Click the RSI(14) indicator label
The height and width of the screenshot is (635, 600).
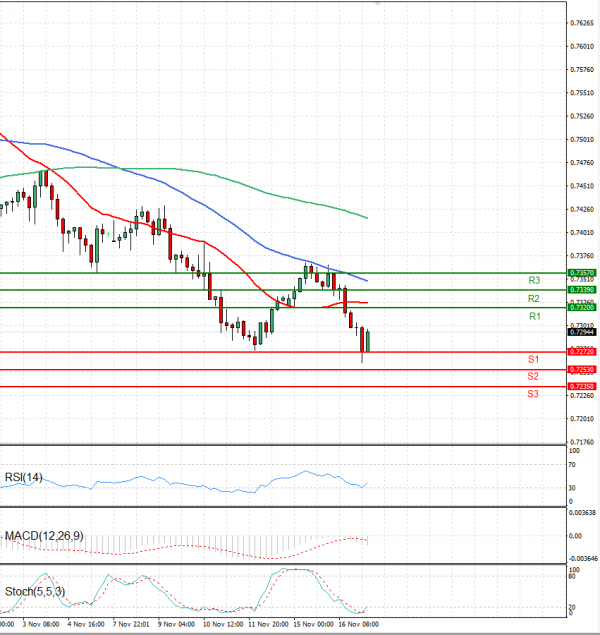pos(23,477)
